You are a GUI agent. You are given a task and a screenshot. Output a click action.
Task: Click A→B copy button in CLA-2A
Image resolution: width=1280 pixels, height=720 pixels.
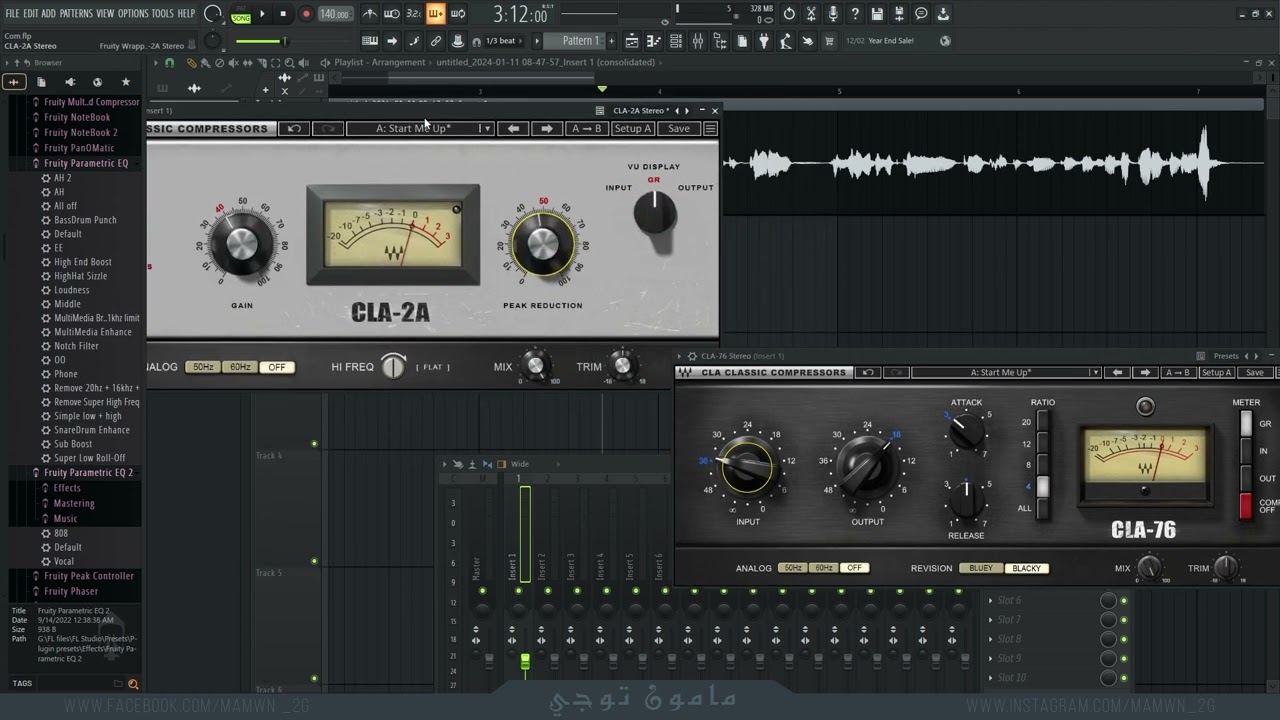point(586,129)
